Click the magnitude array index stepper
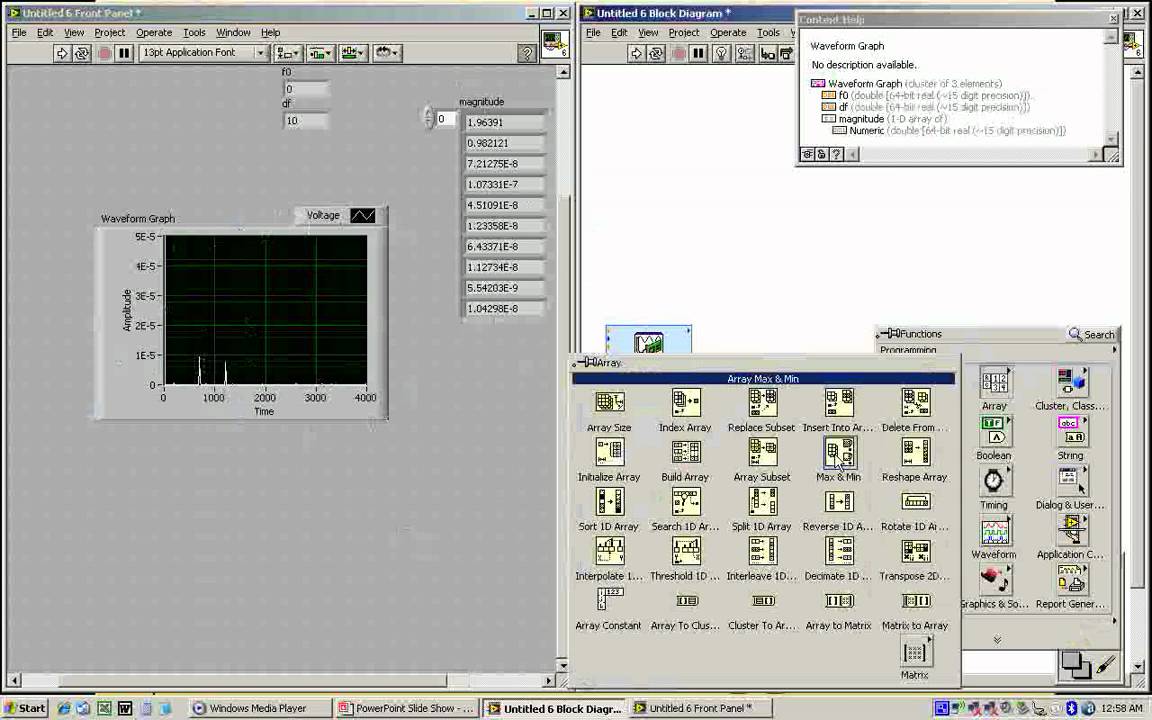The height and width of the screenshot is (720, 1152). (428, 118)
